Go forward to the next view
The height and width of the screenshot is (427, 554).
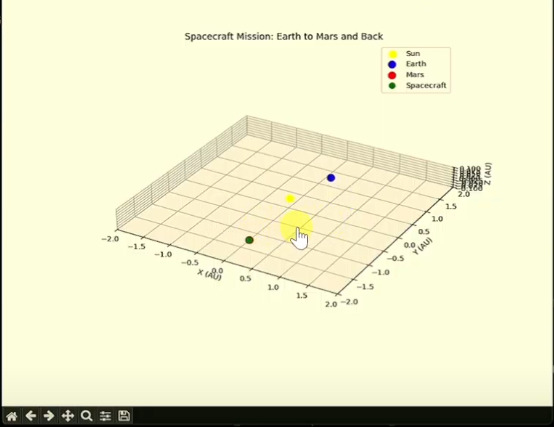coord(49,416)
